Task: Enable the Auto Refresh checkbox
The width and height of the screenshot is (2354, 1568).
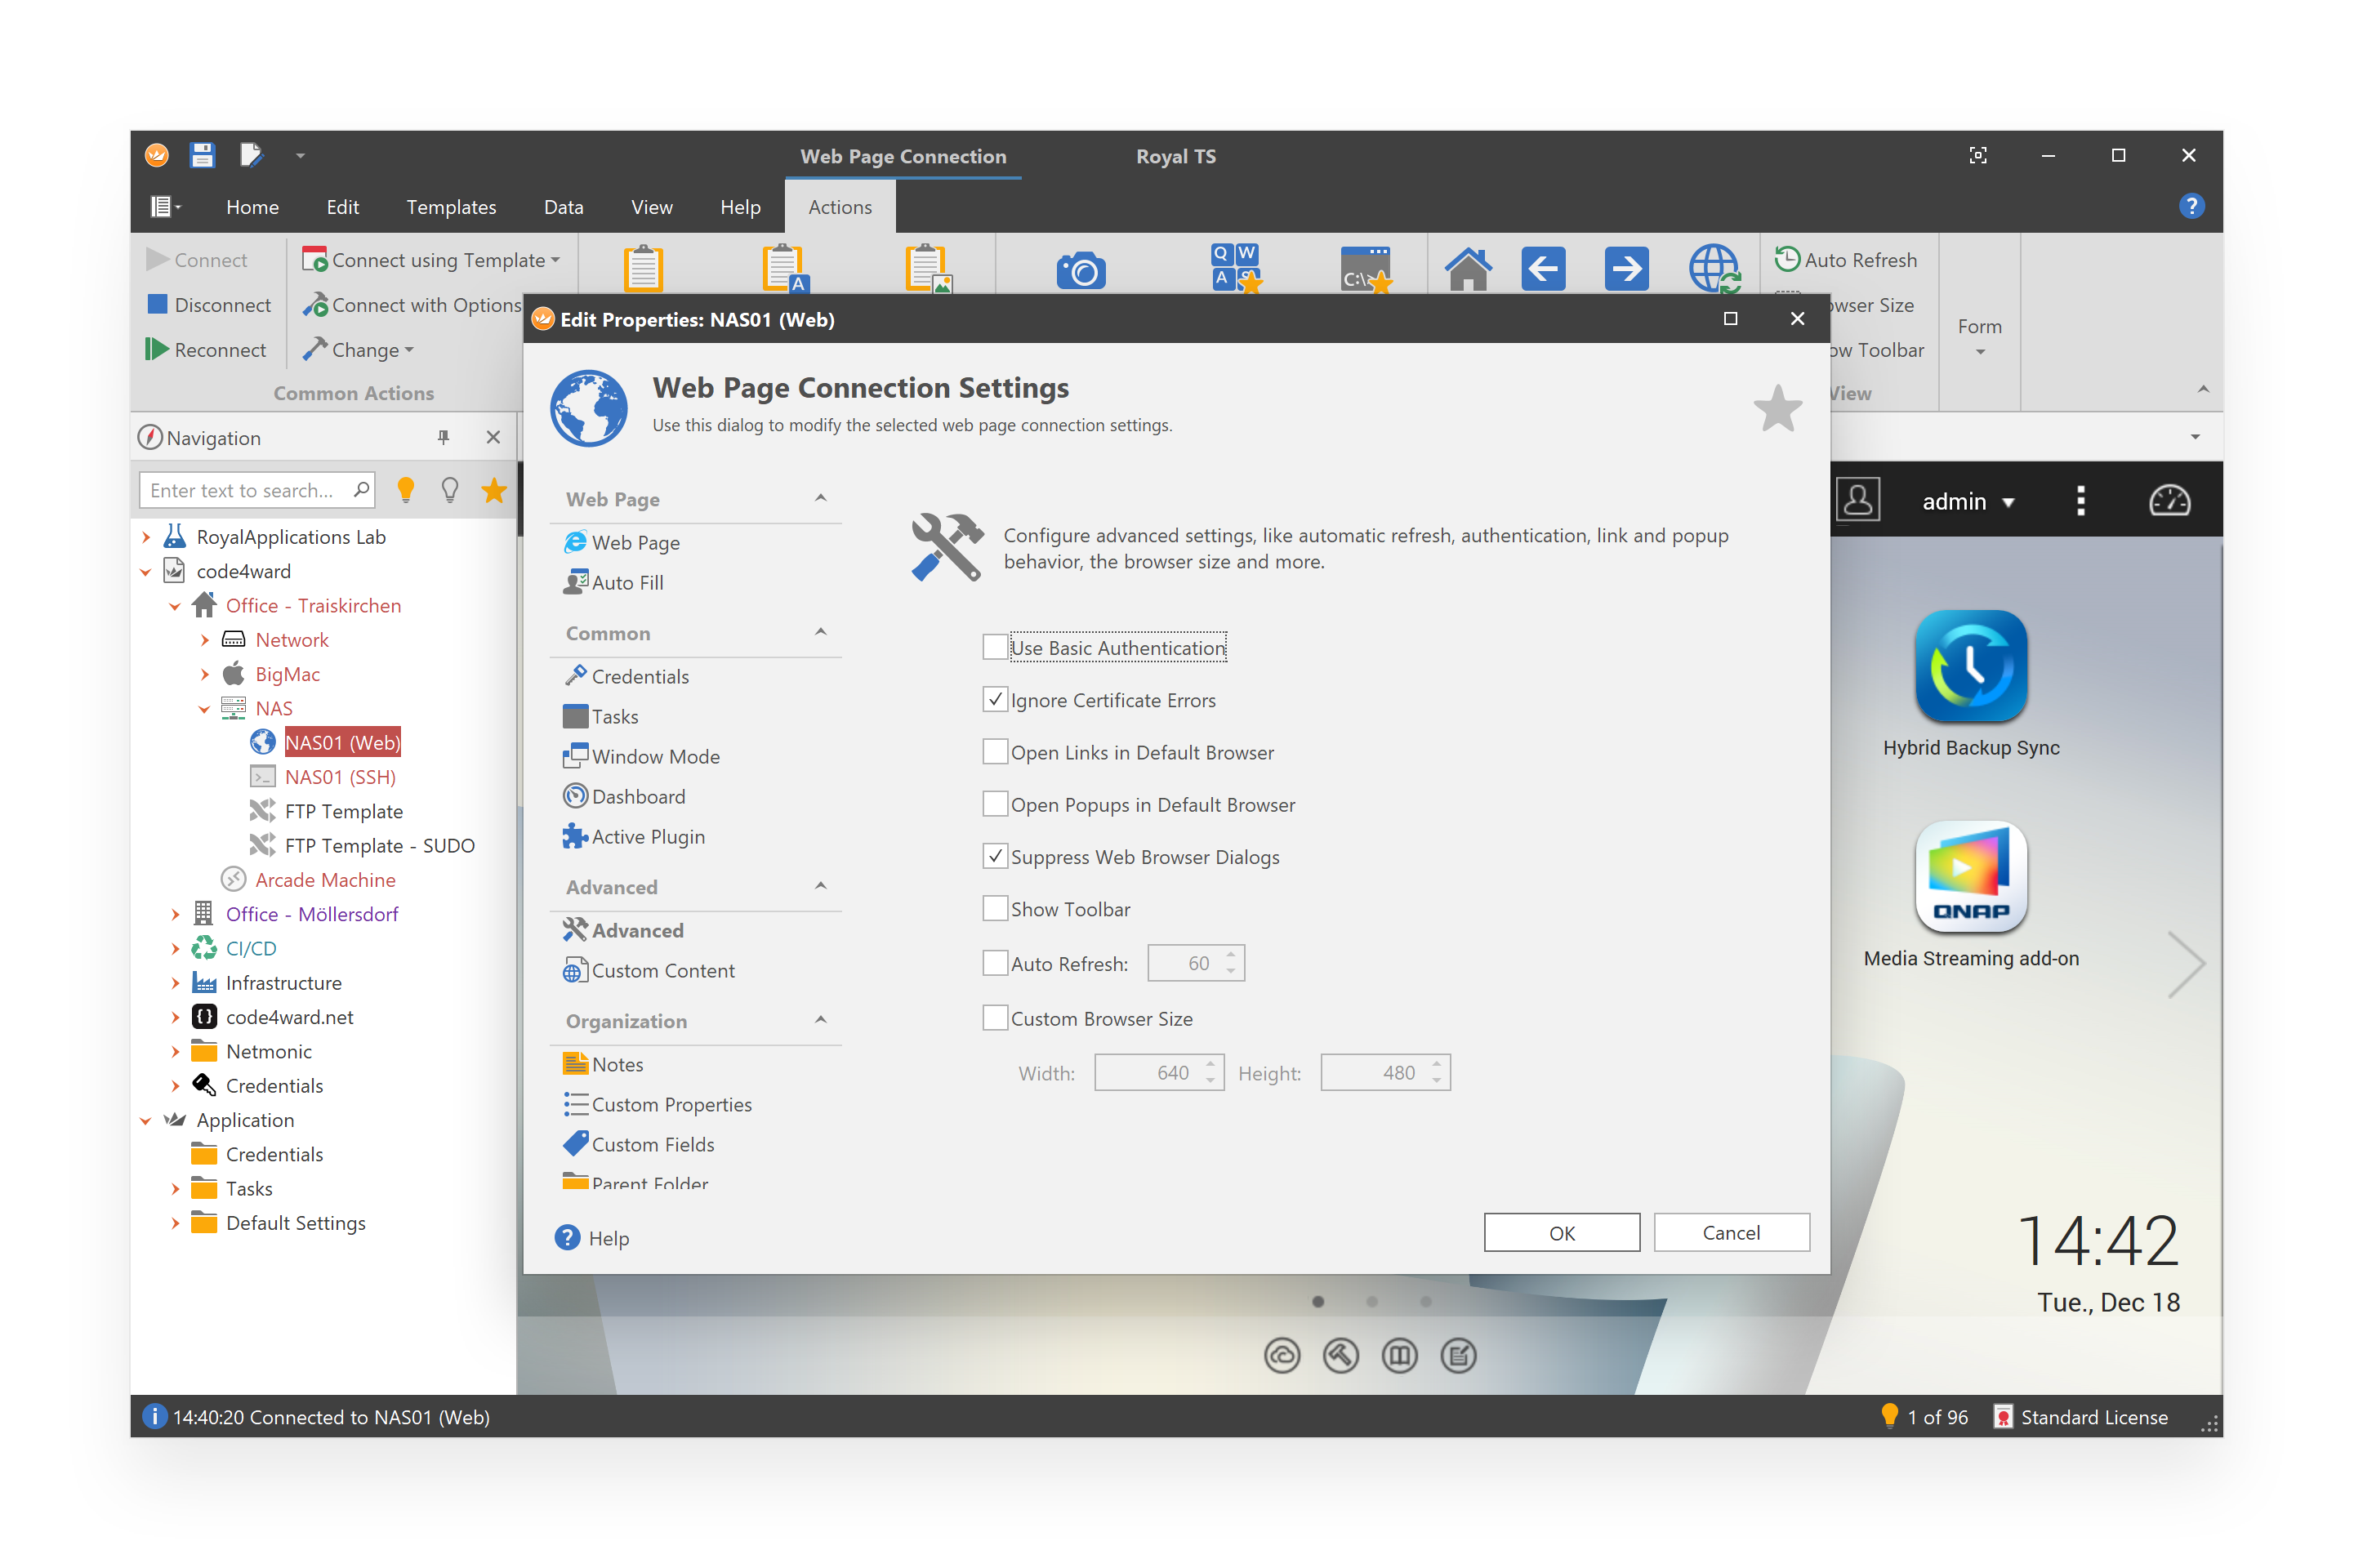Action: coord(994,963)
